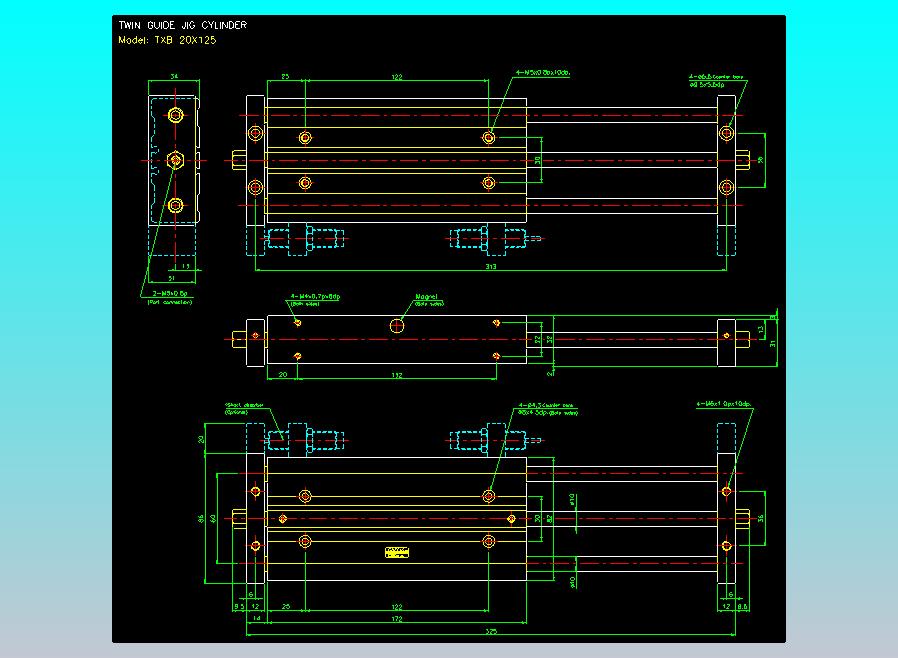Click the Shock absorber (Optional) annotation label
The width and height of the screenshot is (898, 658).
click(245, 405)
